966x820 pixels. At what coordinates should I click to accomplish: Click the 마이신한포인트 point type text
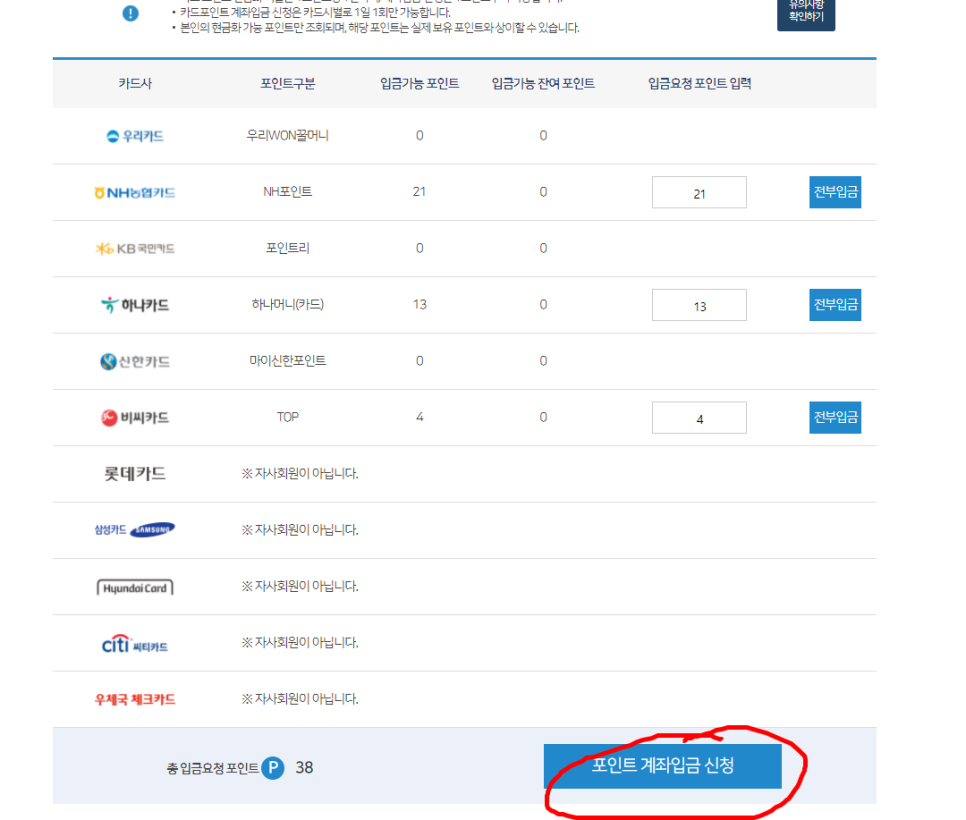(x=288, y=361)
